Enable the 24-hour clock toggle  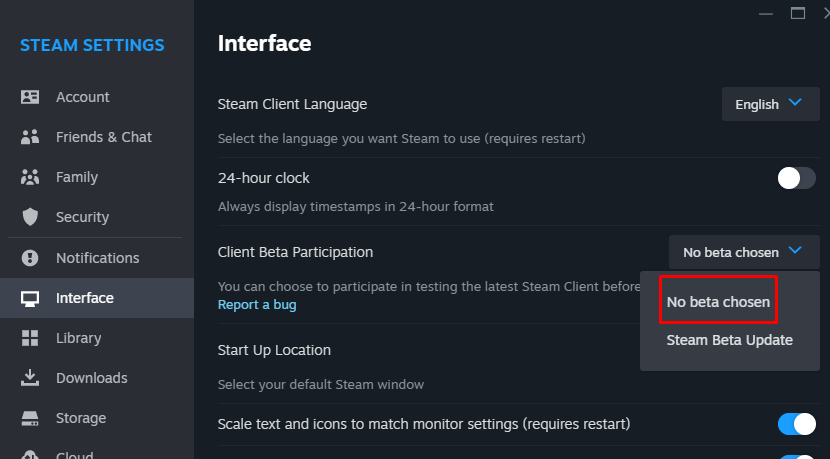pos(796,178)
